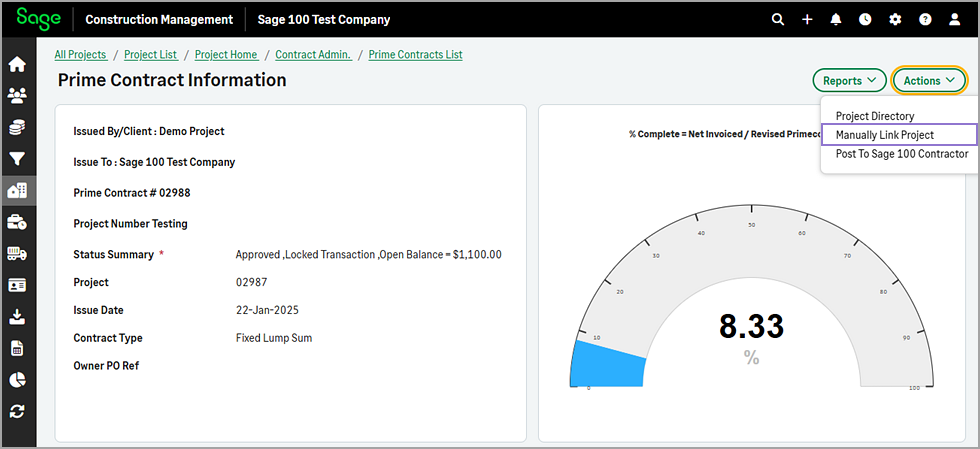Open the user profile icon
The height and width of the screenshot is (449, 980).
[954, 19]
